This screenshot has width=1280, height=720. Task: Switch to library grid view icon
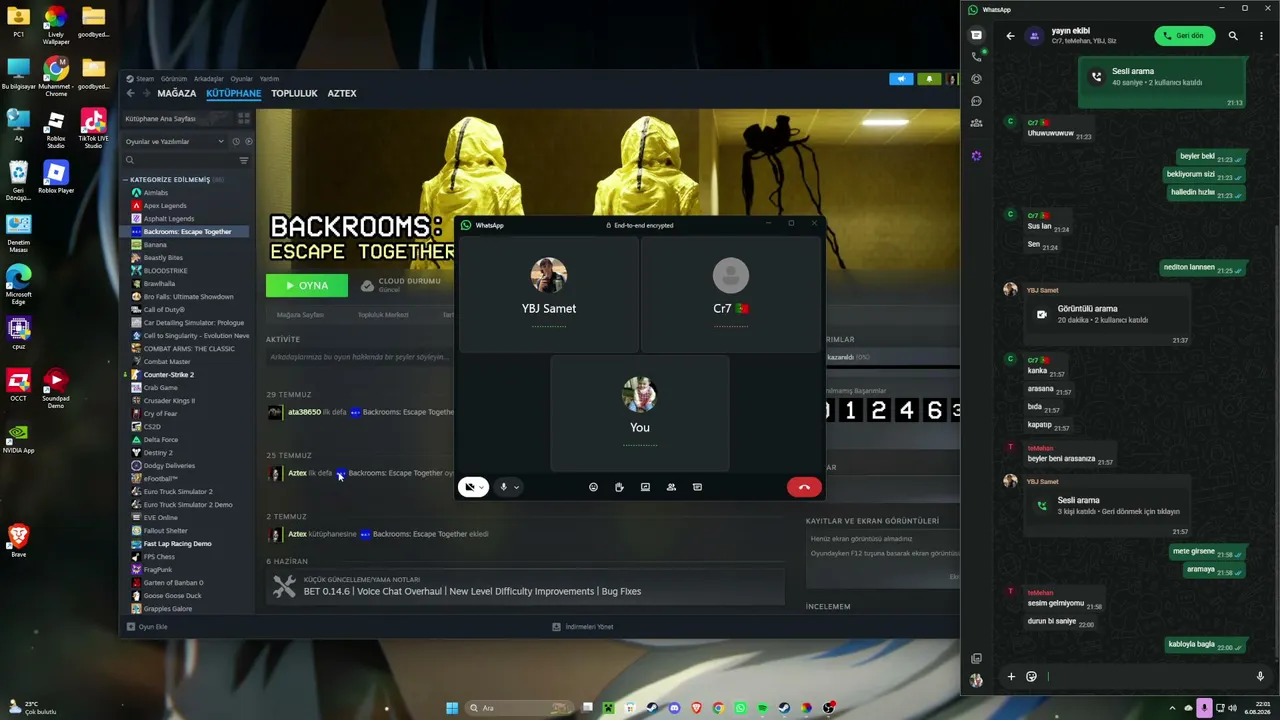(x=243, y=118)
